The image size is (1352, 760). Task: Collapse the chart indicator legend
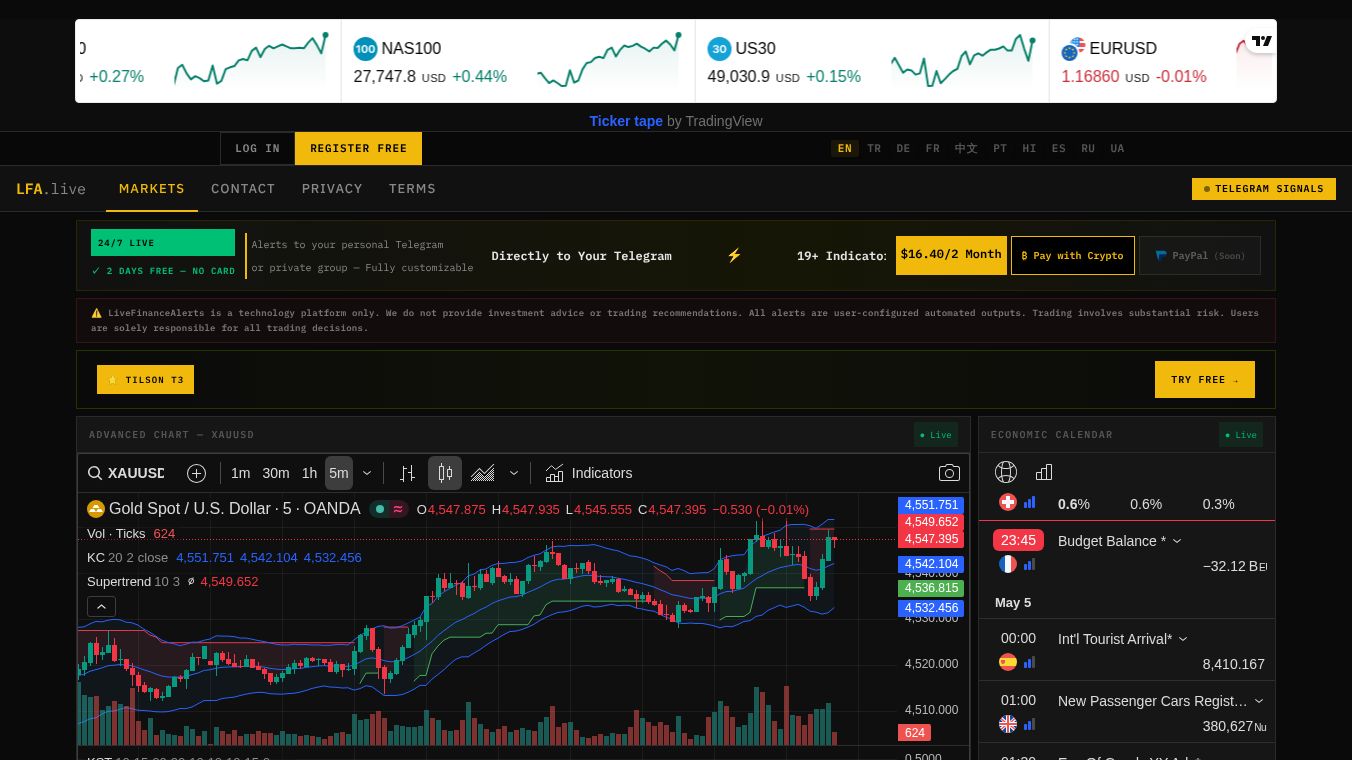coord(102,606)
